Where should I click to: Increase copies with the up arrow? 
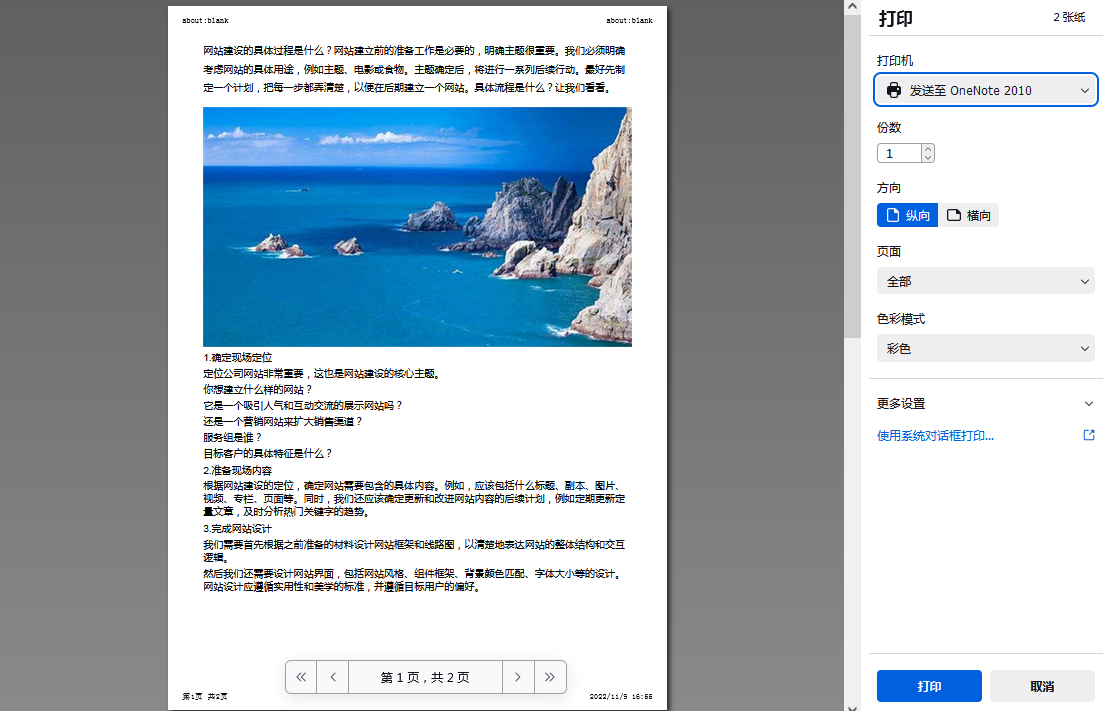click(x=928, y=149)
